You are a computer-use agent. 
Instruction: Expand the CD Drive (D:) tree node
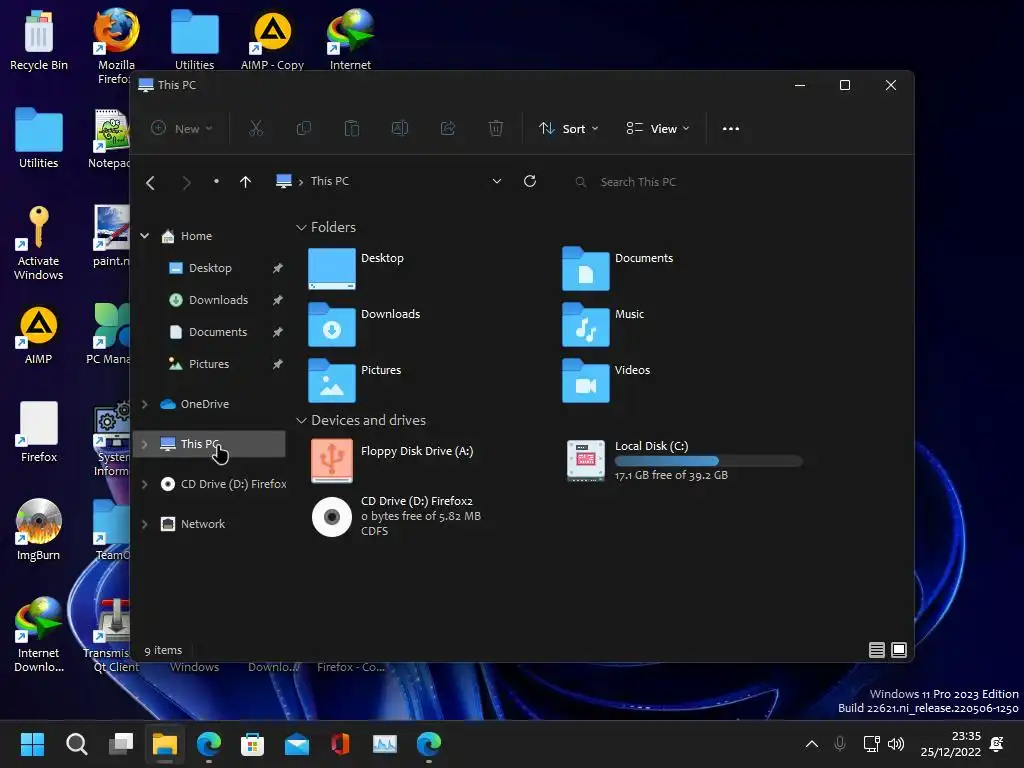[x=145, y=484]
